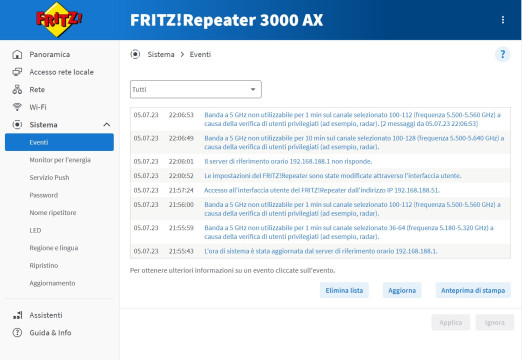
Task: Click the Sistema breadcrumb link
Action: [x=161, y=54]
